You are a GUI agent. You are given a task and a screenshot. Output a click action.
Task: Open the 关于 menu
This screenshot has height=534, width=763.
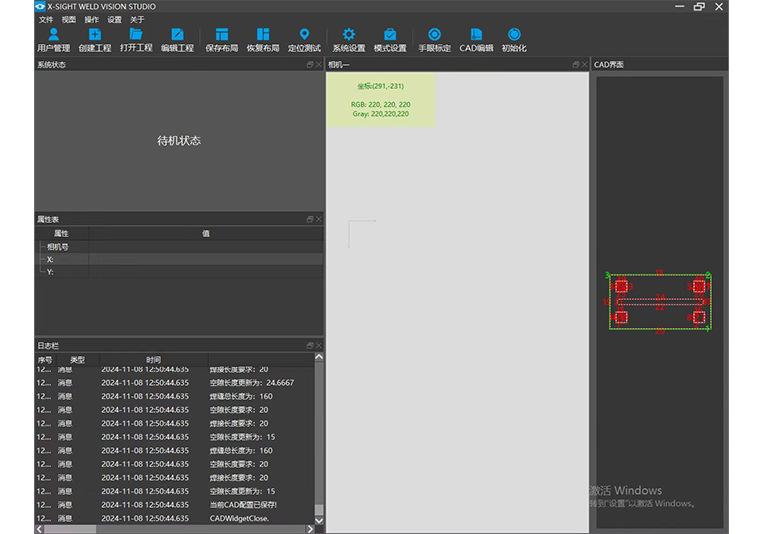pos(137,19)
